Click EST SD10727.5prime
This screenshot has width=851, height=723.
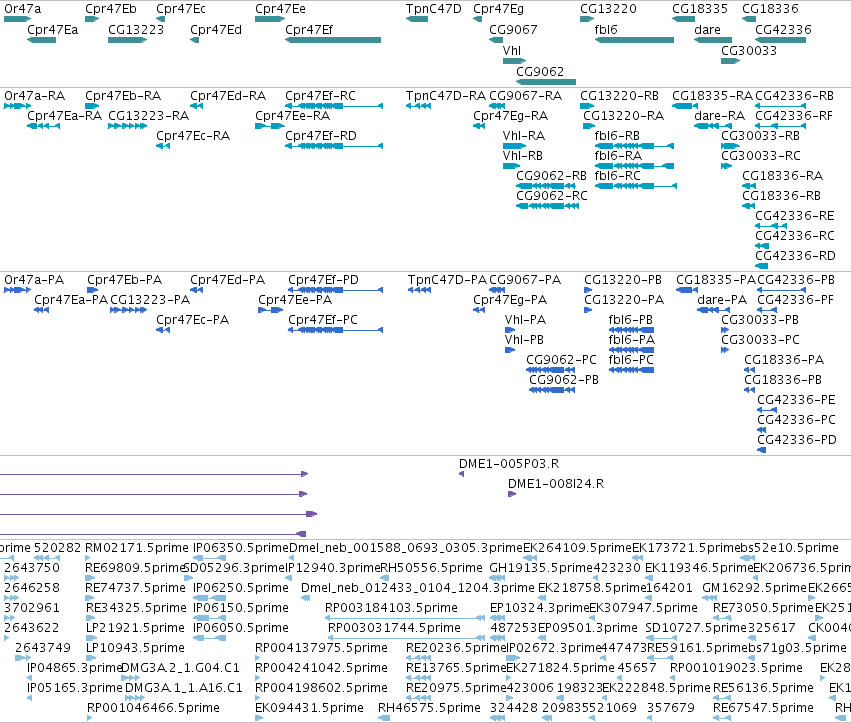coord(661,638)
